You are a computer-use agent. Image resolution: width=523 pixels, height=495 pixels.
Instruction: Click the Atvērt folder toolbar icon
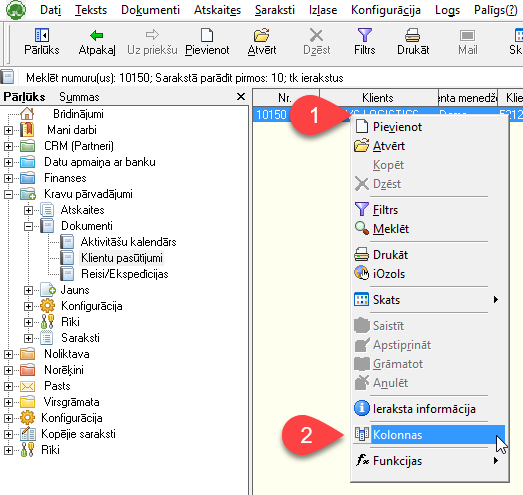point(262,42)
